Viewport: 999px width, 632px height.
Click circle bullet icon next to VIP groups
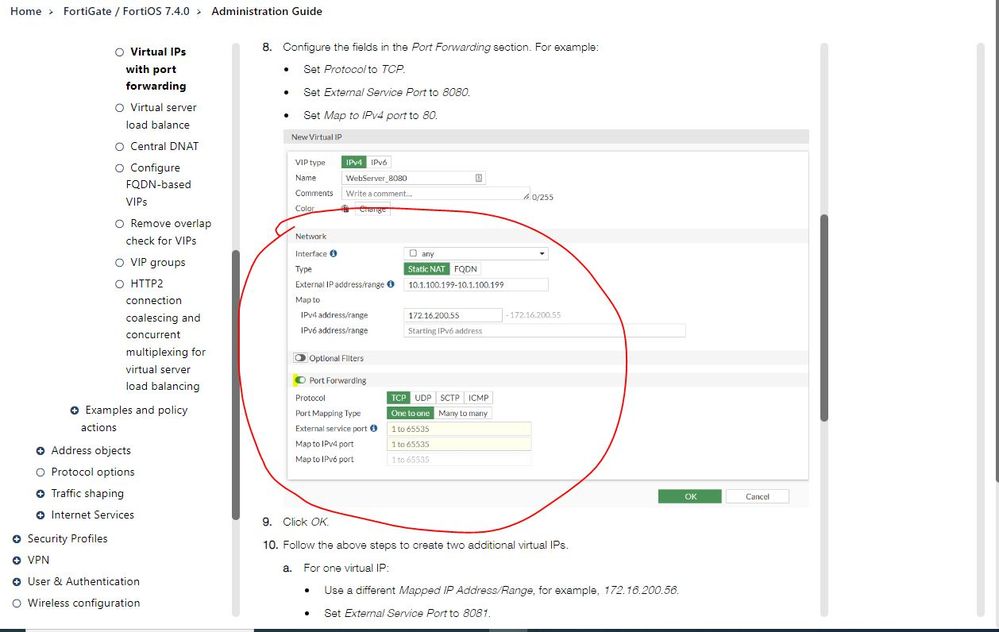119,262
